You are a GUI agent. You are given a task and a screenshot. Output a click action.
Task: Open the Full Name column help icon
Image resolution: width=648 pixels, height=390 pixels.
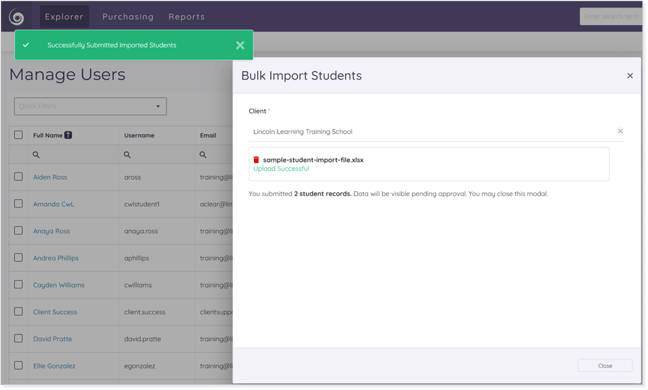click(x=68, y=135)
